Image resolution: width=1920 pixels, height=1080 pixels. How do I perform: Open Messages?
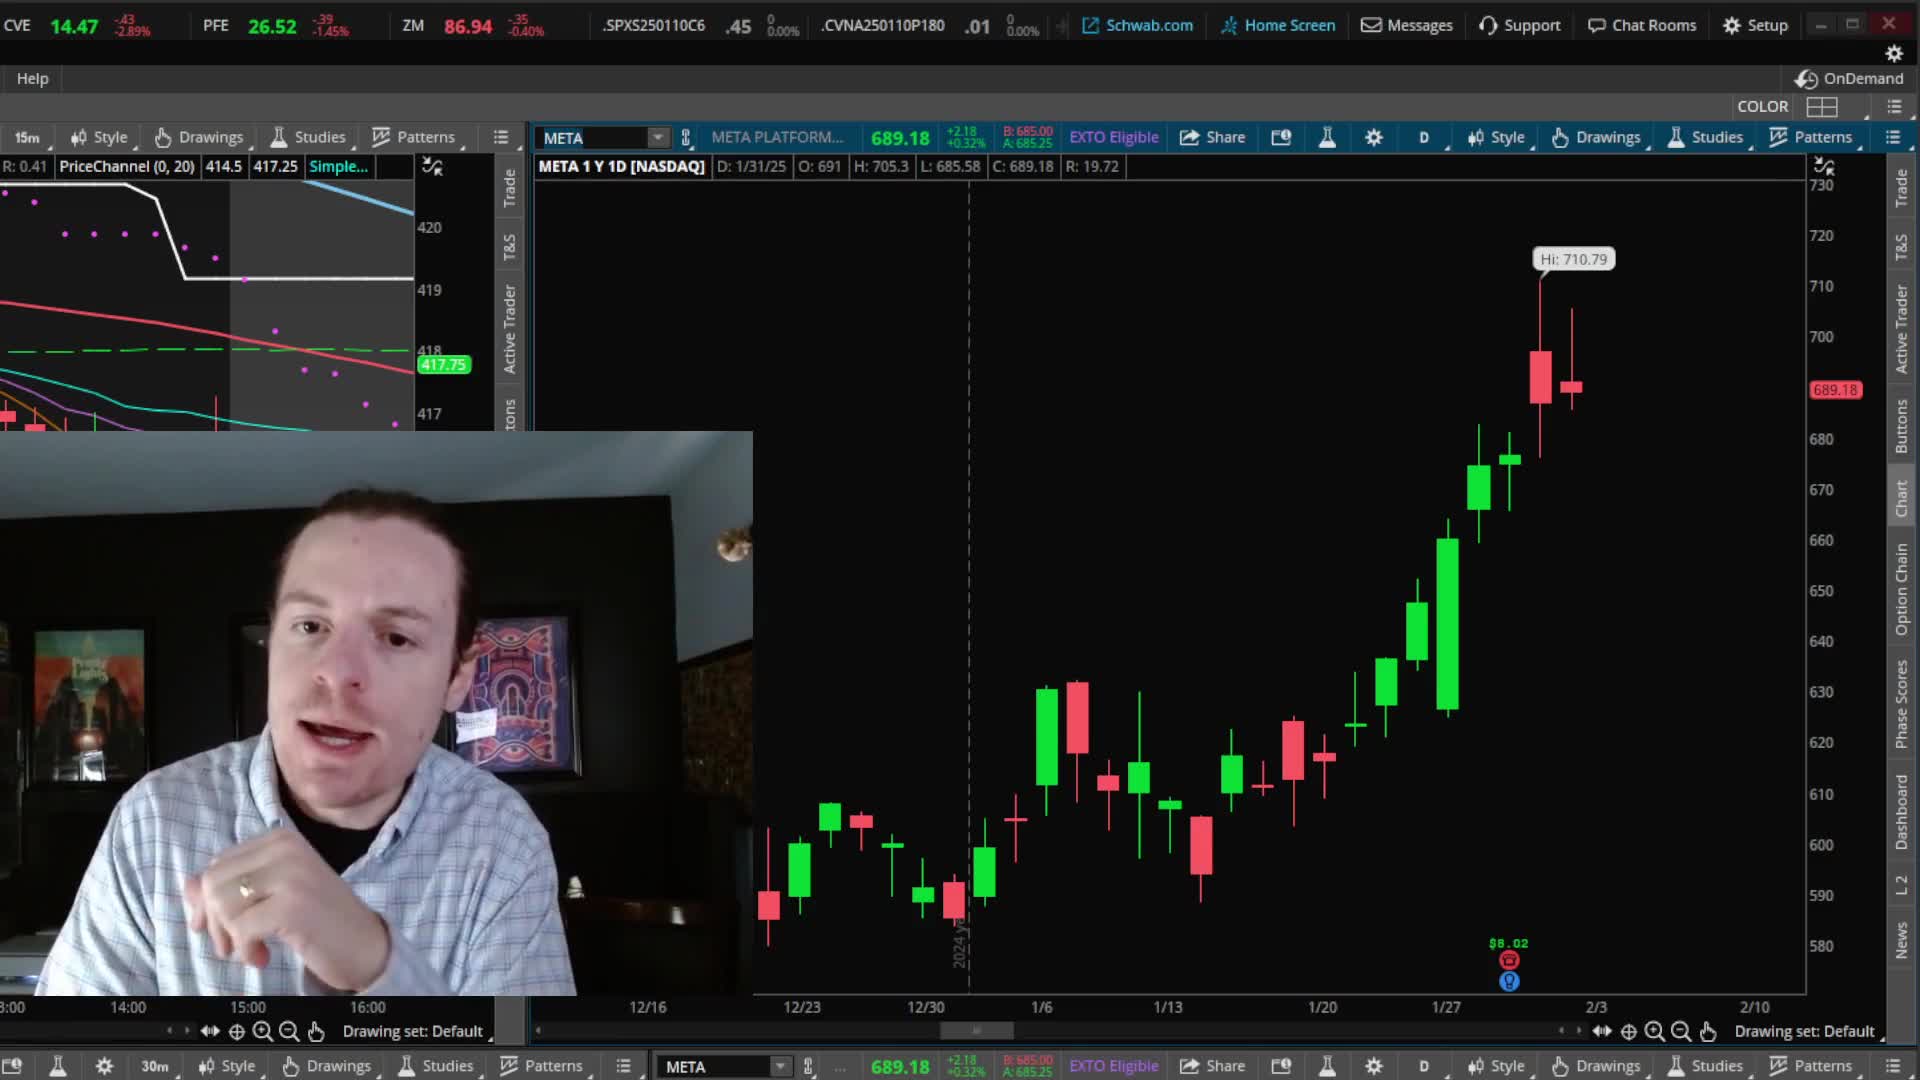pyautogui.click(x=1407, y=25)
